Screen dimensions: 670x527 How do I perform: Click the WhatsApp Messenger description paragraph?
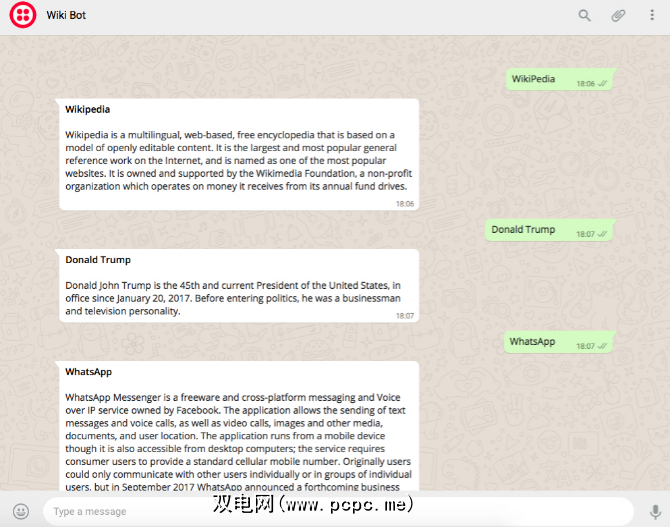[x=238, y=442]
